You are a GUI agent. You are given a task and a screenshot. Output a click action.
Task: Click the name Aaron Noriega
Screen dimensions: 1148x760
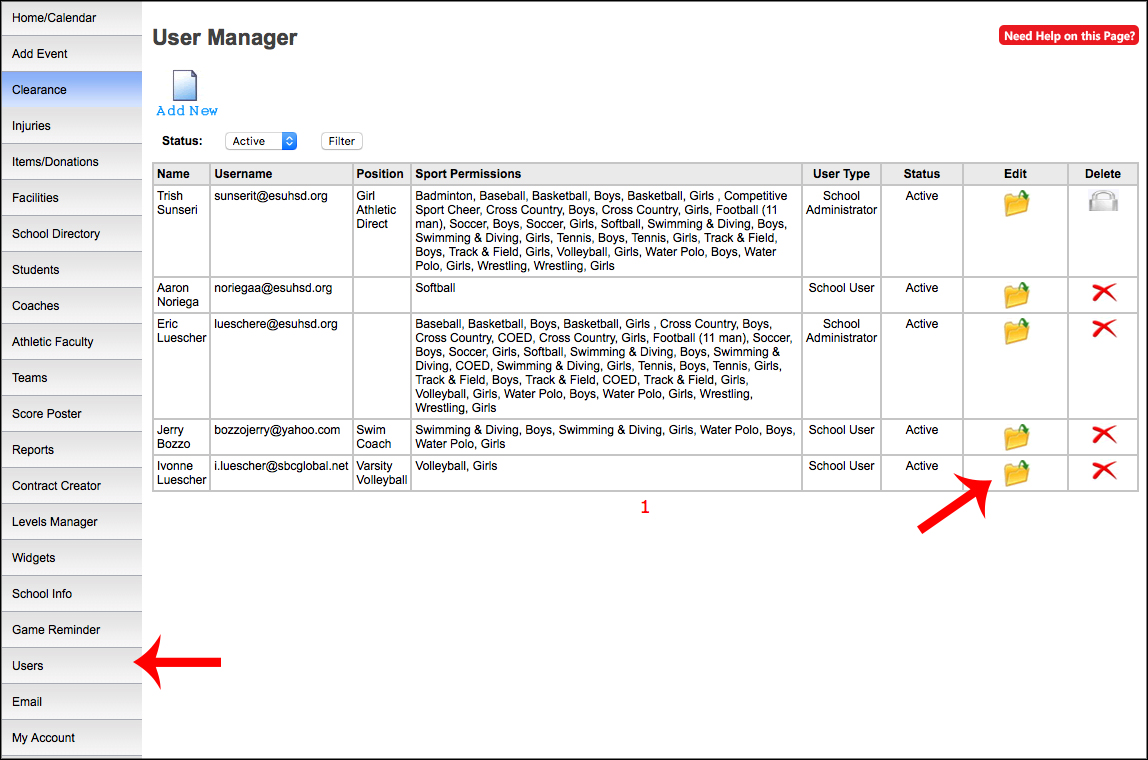click(x=178, y=295)
